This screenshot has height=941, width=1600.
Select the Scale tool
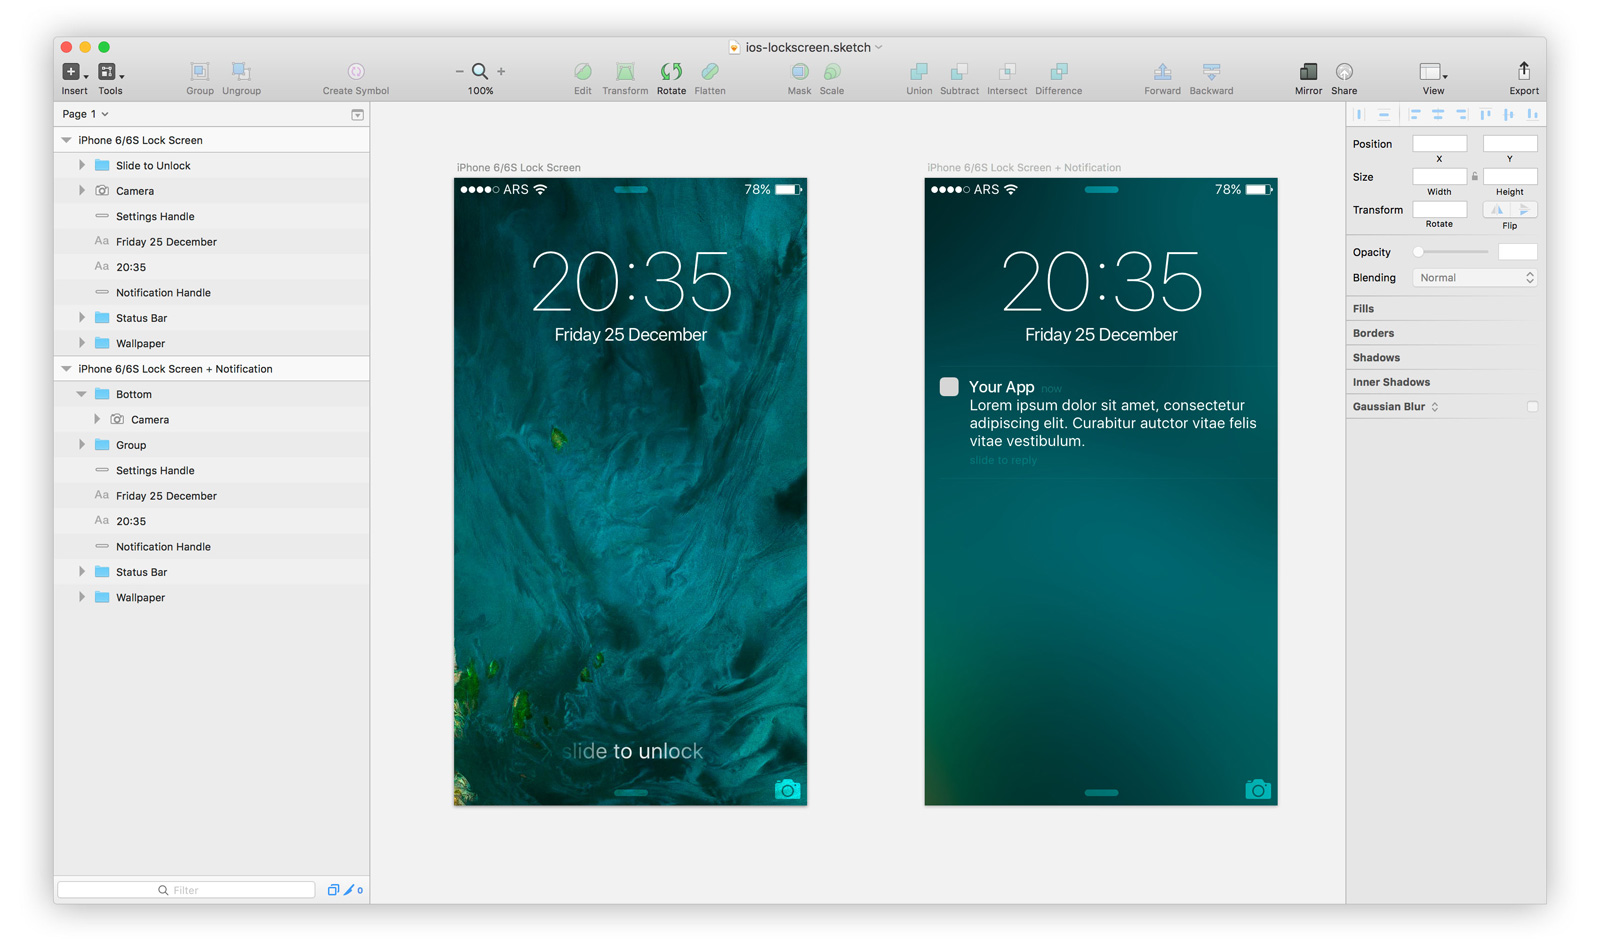(x=832, y=72)
